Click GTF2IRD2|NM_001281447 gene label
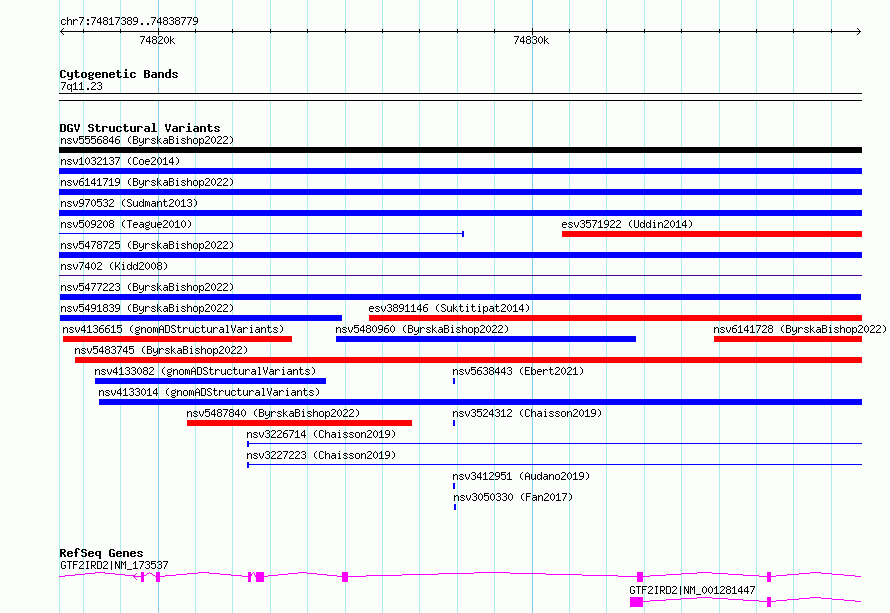The height and width of the screenshot is (613, 890). [x=692, y=590]
